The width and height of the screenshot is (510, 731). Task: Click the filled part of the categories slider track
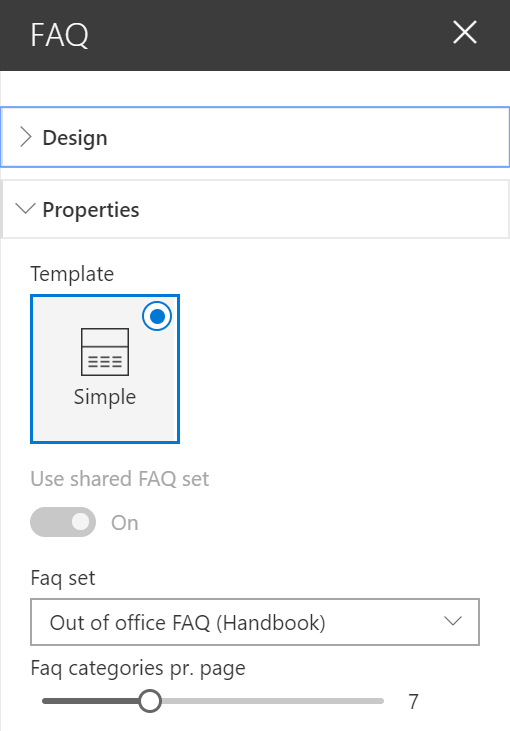pos(90,701)
